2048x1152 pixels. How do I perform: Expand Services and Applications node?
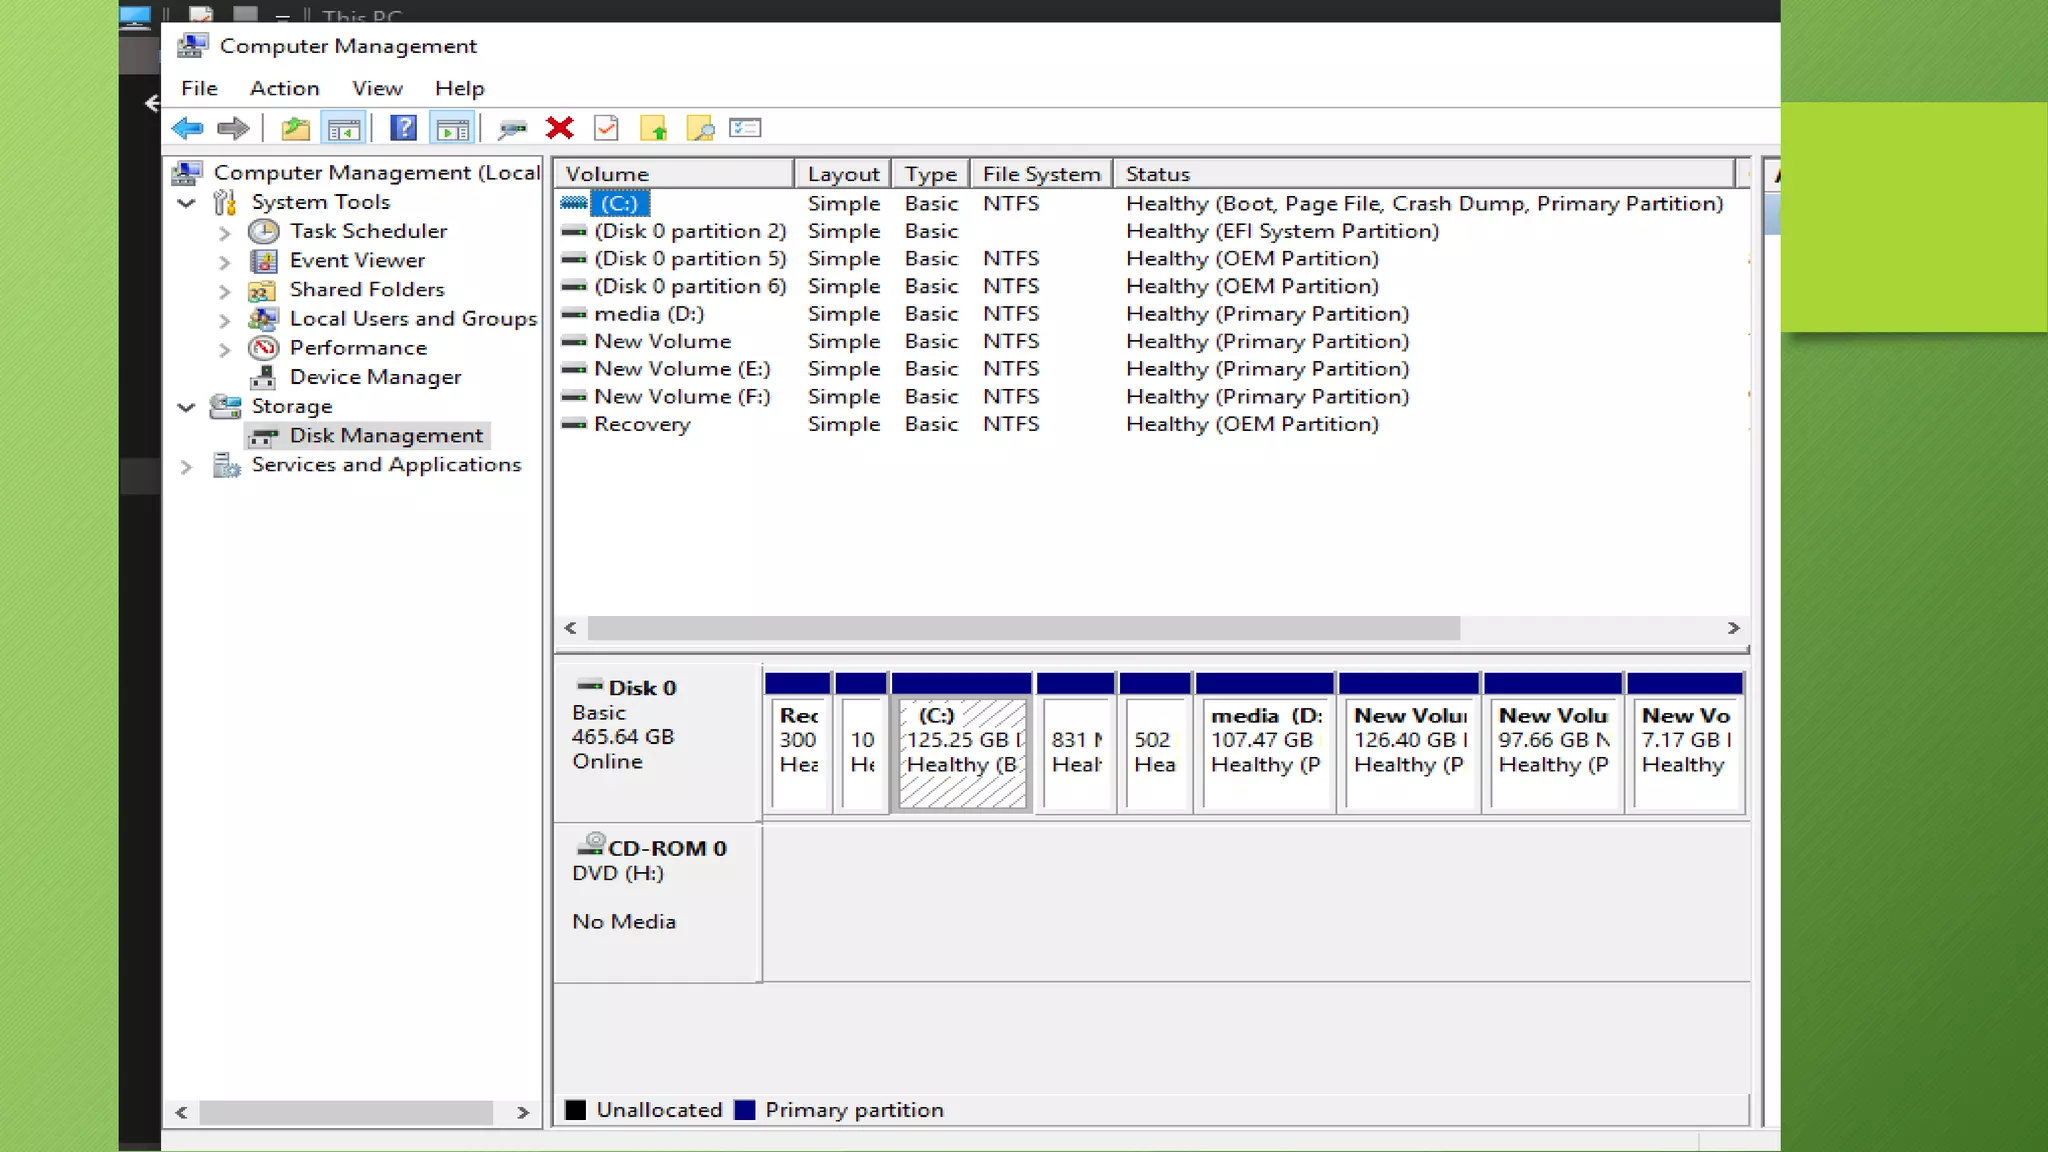coord(186,466)
